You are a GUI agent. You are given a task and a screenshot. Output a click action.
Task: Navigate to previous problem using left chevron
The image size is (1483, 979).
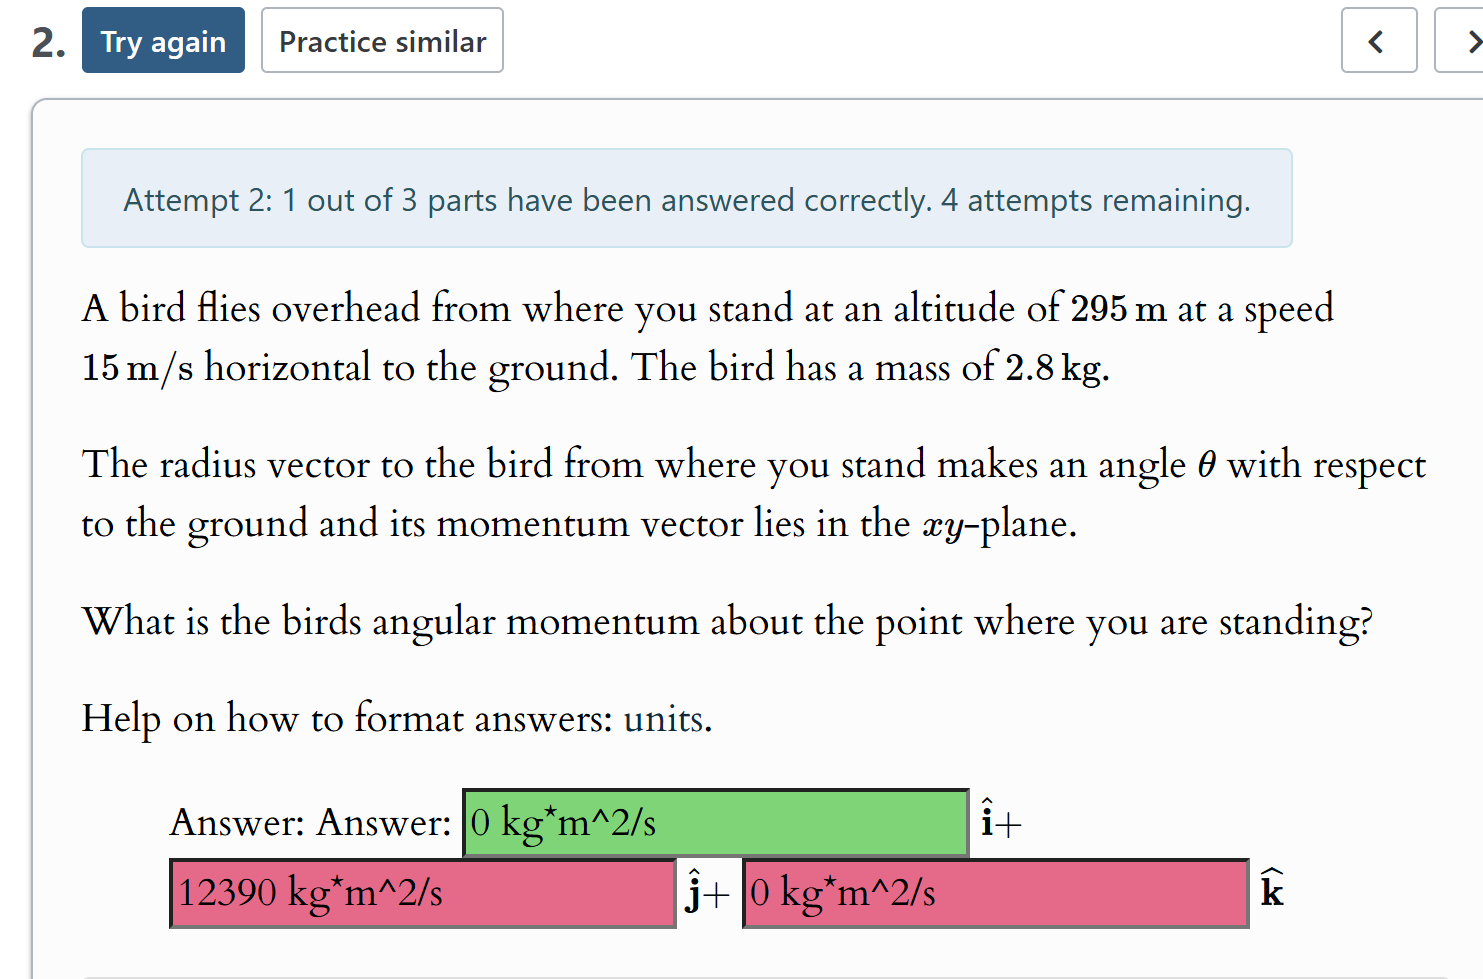[x=1378, y=40]
